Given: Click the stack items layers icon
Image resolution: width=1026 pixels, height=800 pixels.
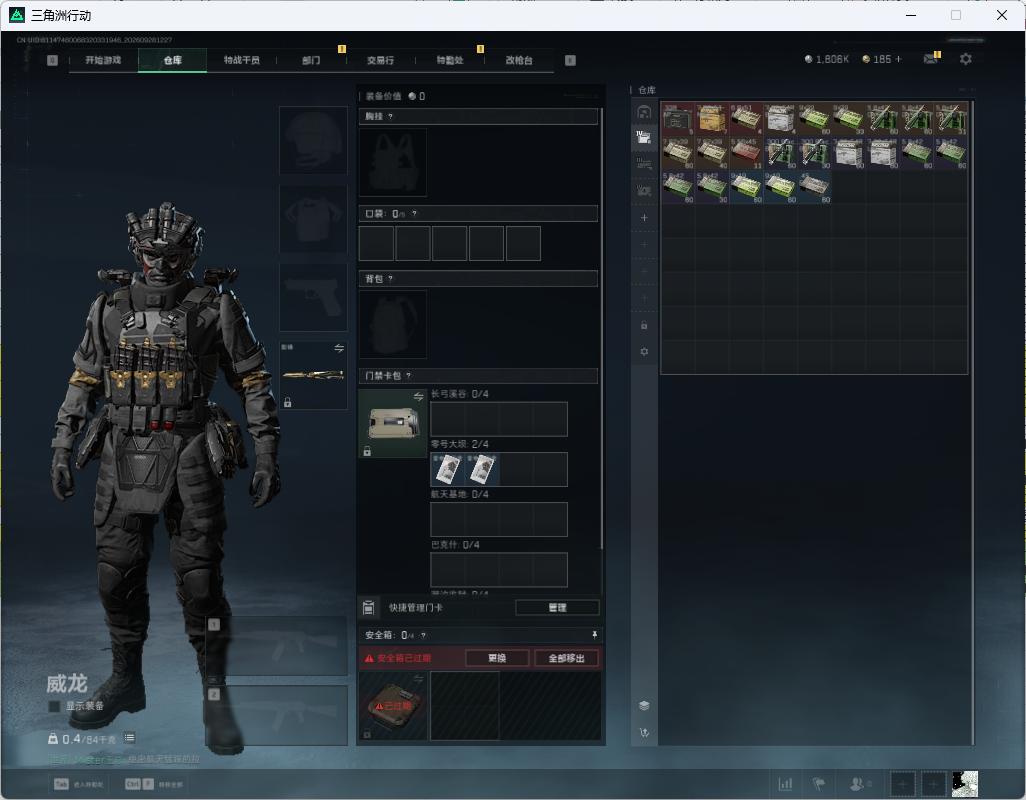Looking at the screenshot, I should (x=644, y=705).
